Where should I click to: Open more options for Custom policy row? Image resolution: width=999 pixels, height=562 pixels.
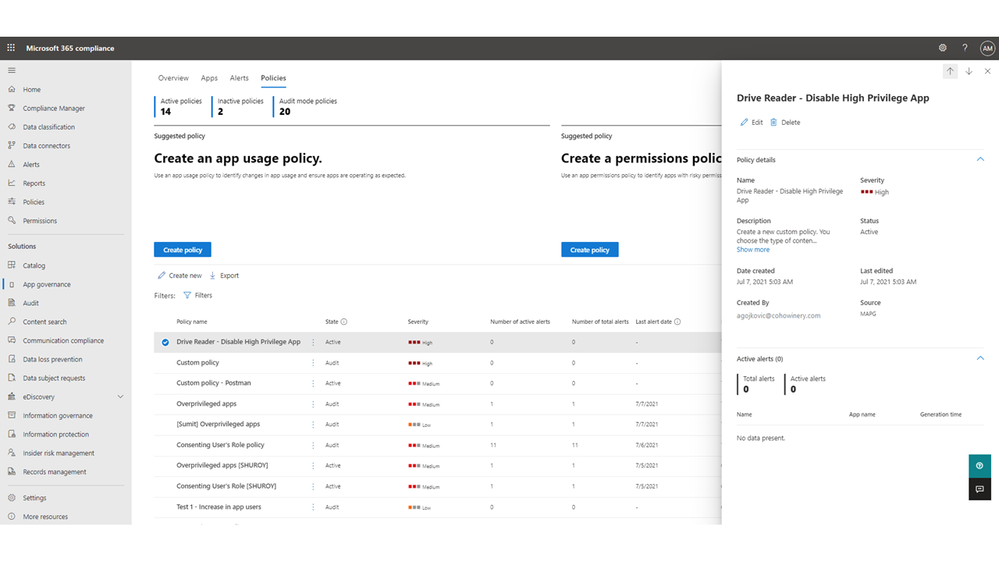[313, 363]
